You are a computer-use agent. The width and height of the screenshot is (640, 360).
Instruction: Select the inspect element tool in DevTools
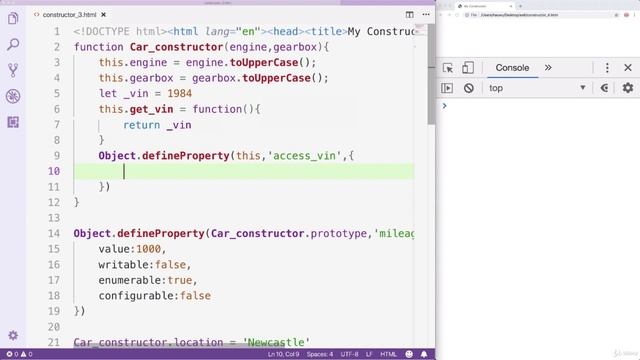pos(448,68)
